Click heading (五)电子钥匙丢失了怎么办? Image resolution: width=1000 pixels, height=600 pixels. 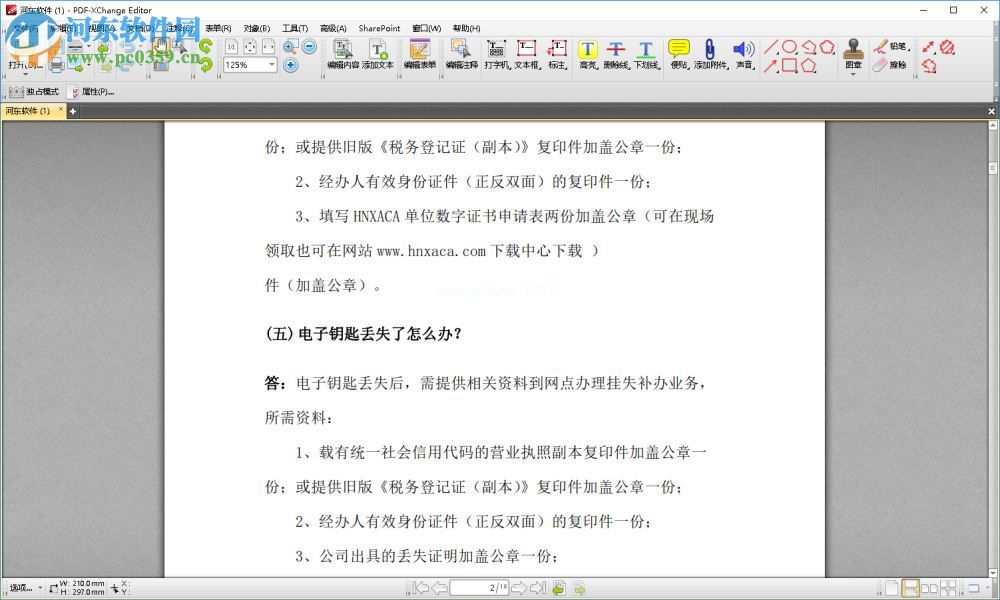click(x=364, y=333)
